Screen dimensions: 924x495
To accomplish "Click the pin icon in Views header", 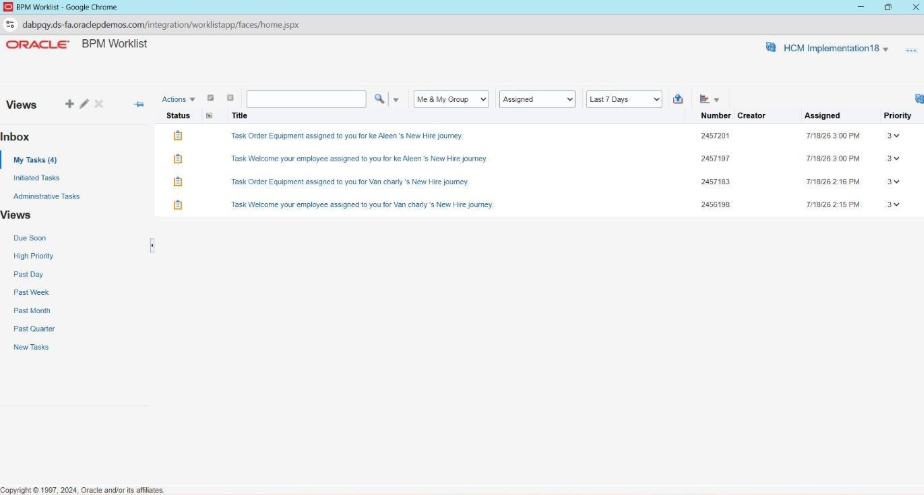I will [138, 104].
